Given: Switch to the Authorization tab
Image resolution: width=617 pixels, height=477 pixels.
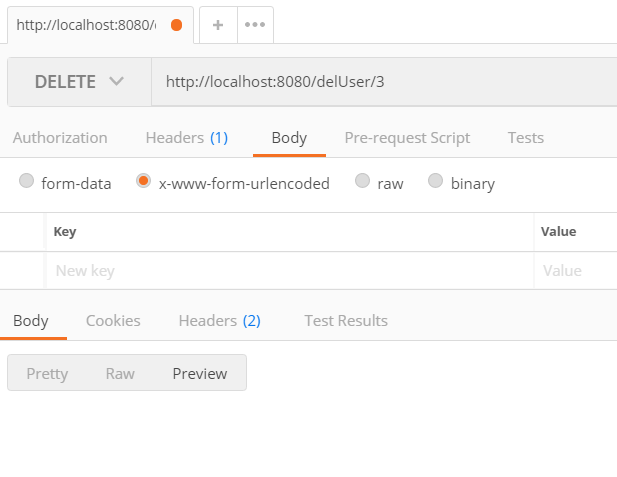Looking at the screenshot, I should coord(60,138).
